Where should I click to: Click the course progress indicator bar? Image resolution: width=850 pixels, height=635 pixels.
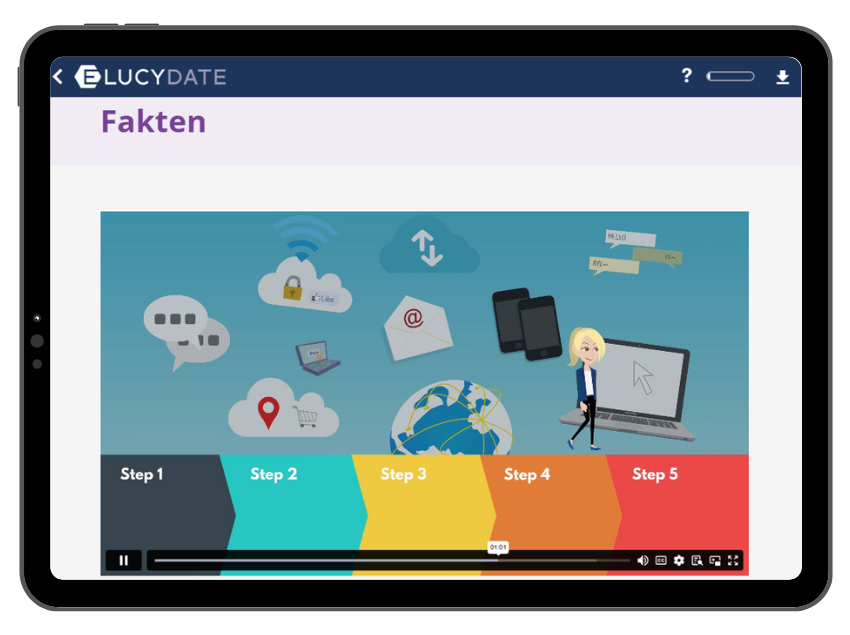click(x=730, y=77)
